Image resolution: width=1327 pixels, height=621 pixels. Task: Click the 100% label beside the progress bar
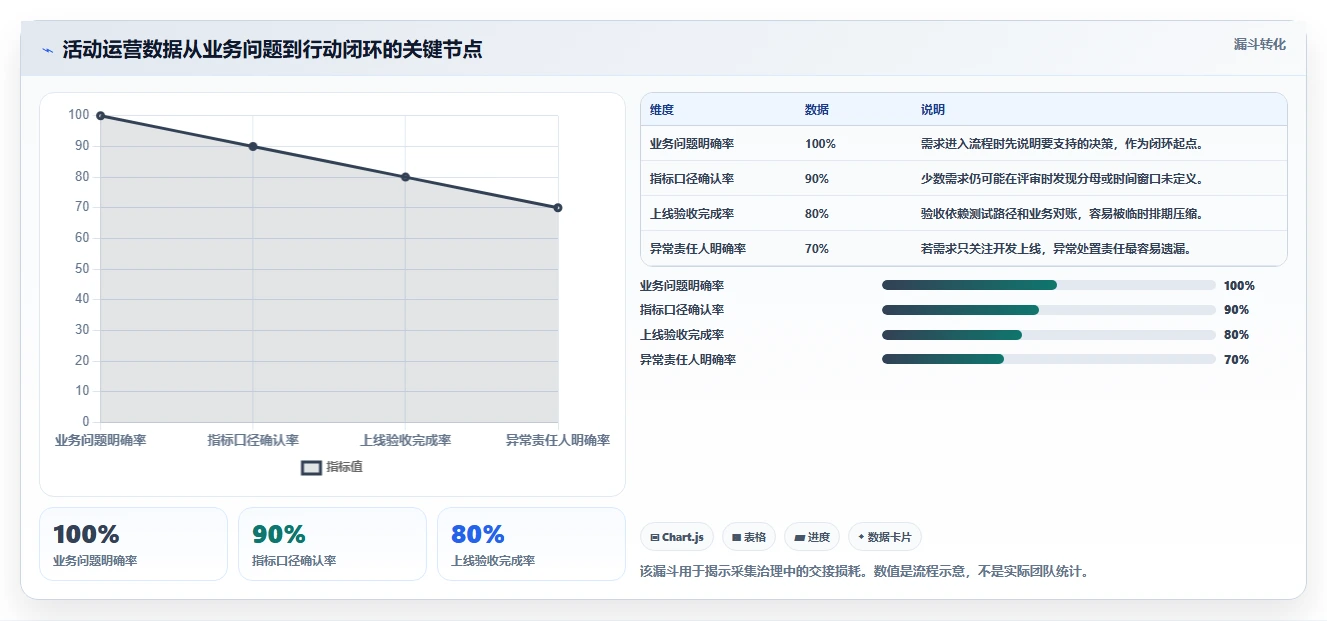coord(1239,286)
